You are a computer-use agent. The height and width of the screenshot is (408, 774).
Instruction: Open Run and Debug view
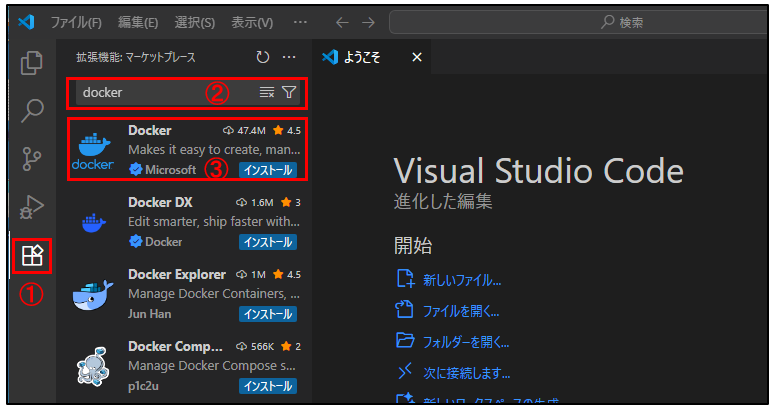point(32,207)
